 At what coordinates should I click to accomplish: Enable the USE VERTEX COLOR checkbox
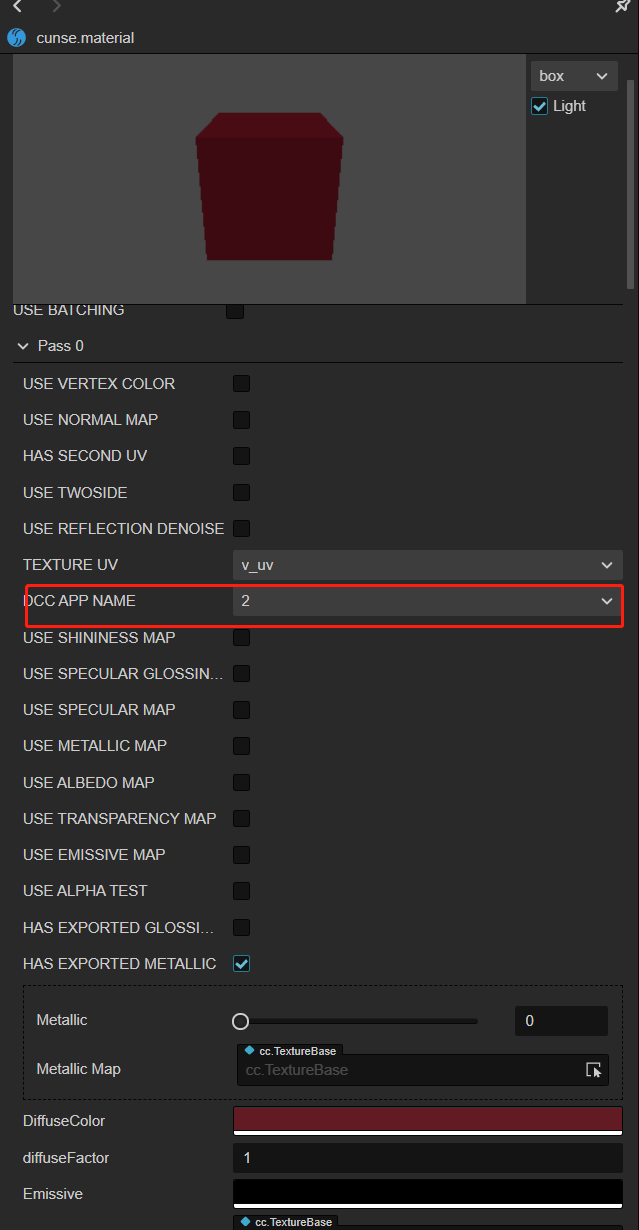click(x=241, y=384)
